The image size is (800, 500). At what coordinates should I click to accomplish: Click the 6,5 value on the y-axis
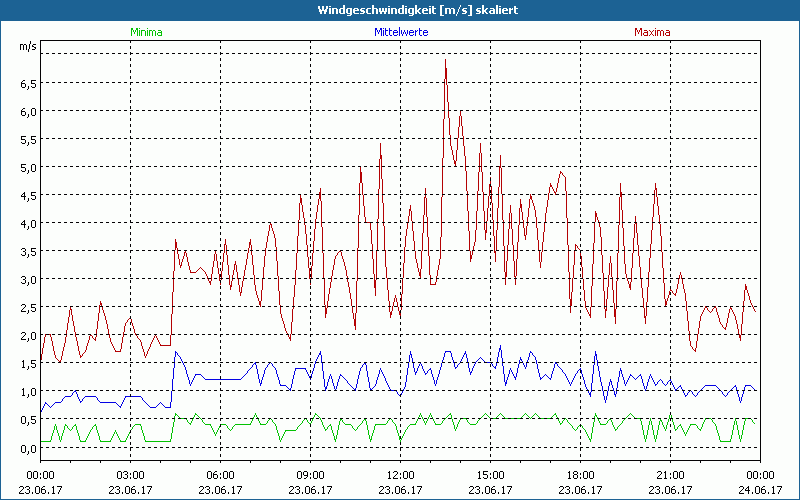(28, 84)
